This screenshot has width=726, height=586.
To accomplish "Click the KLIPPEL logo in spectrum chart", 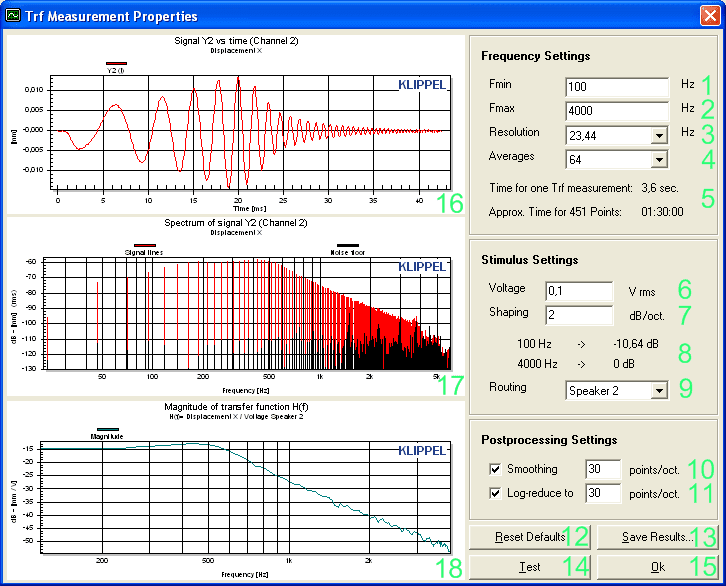I will click(422, 267).
